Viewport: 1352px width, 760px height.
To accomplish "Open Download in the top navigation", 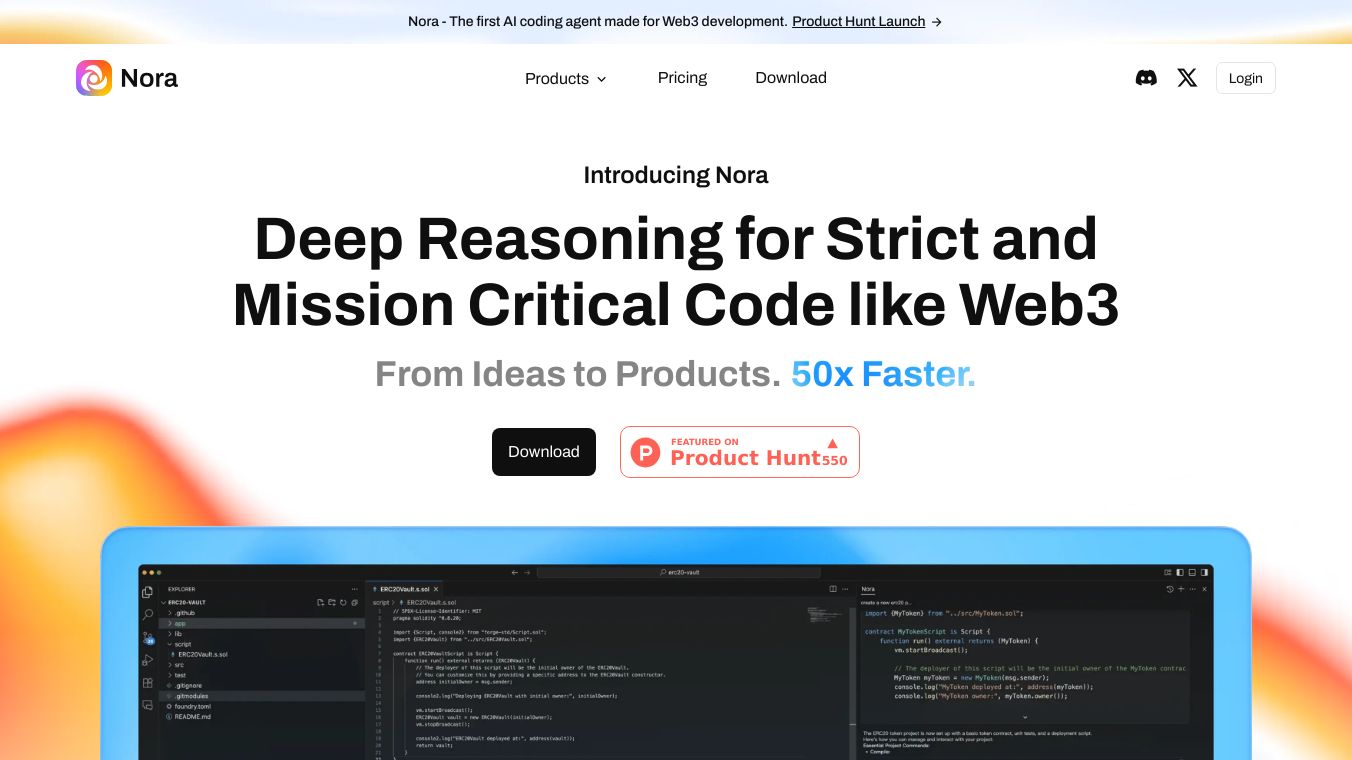I will [x=791, y=78].
